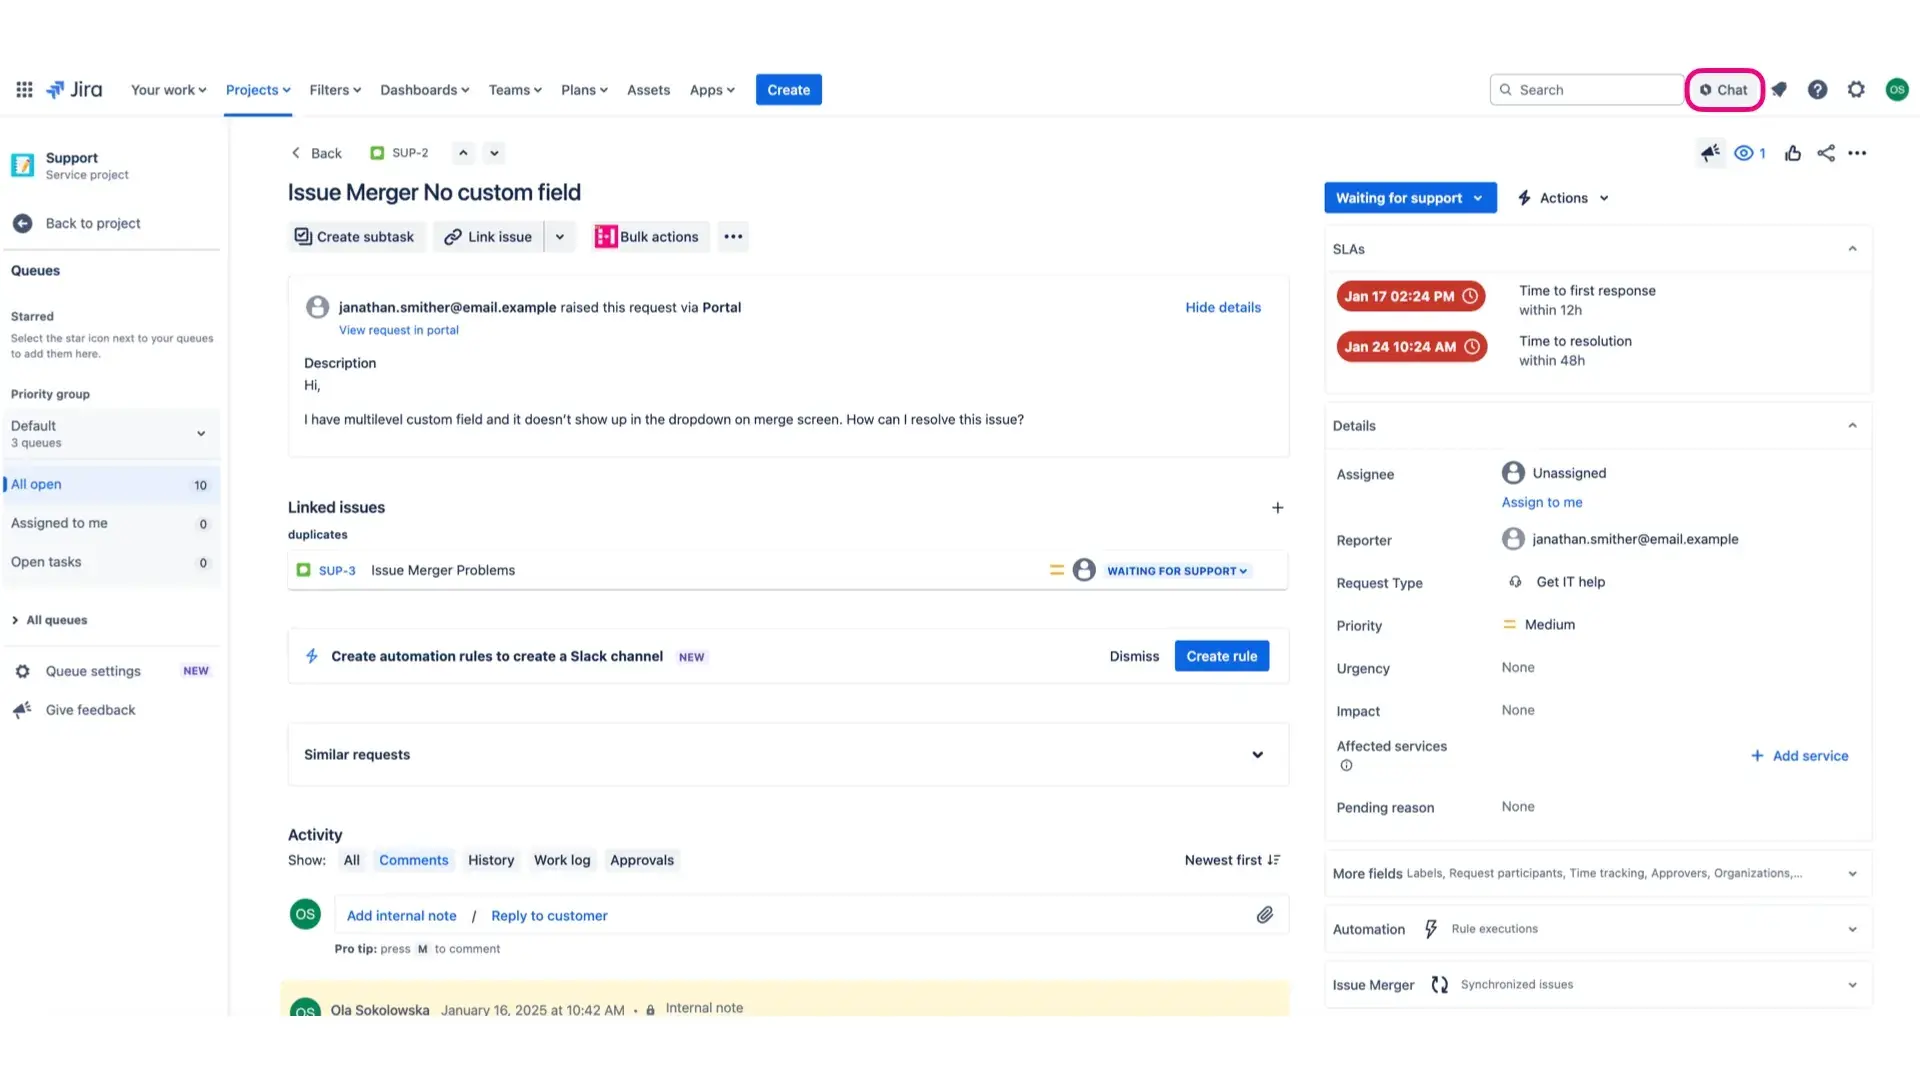This screenshot has height=1080, width=1920.
Task: Click the Create rule button
Action: tap(1221, 656)
